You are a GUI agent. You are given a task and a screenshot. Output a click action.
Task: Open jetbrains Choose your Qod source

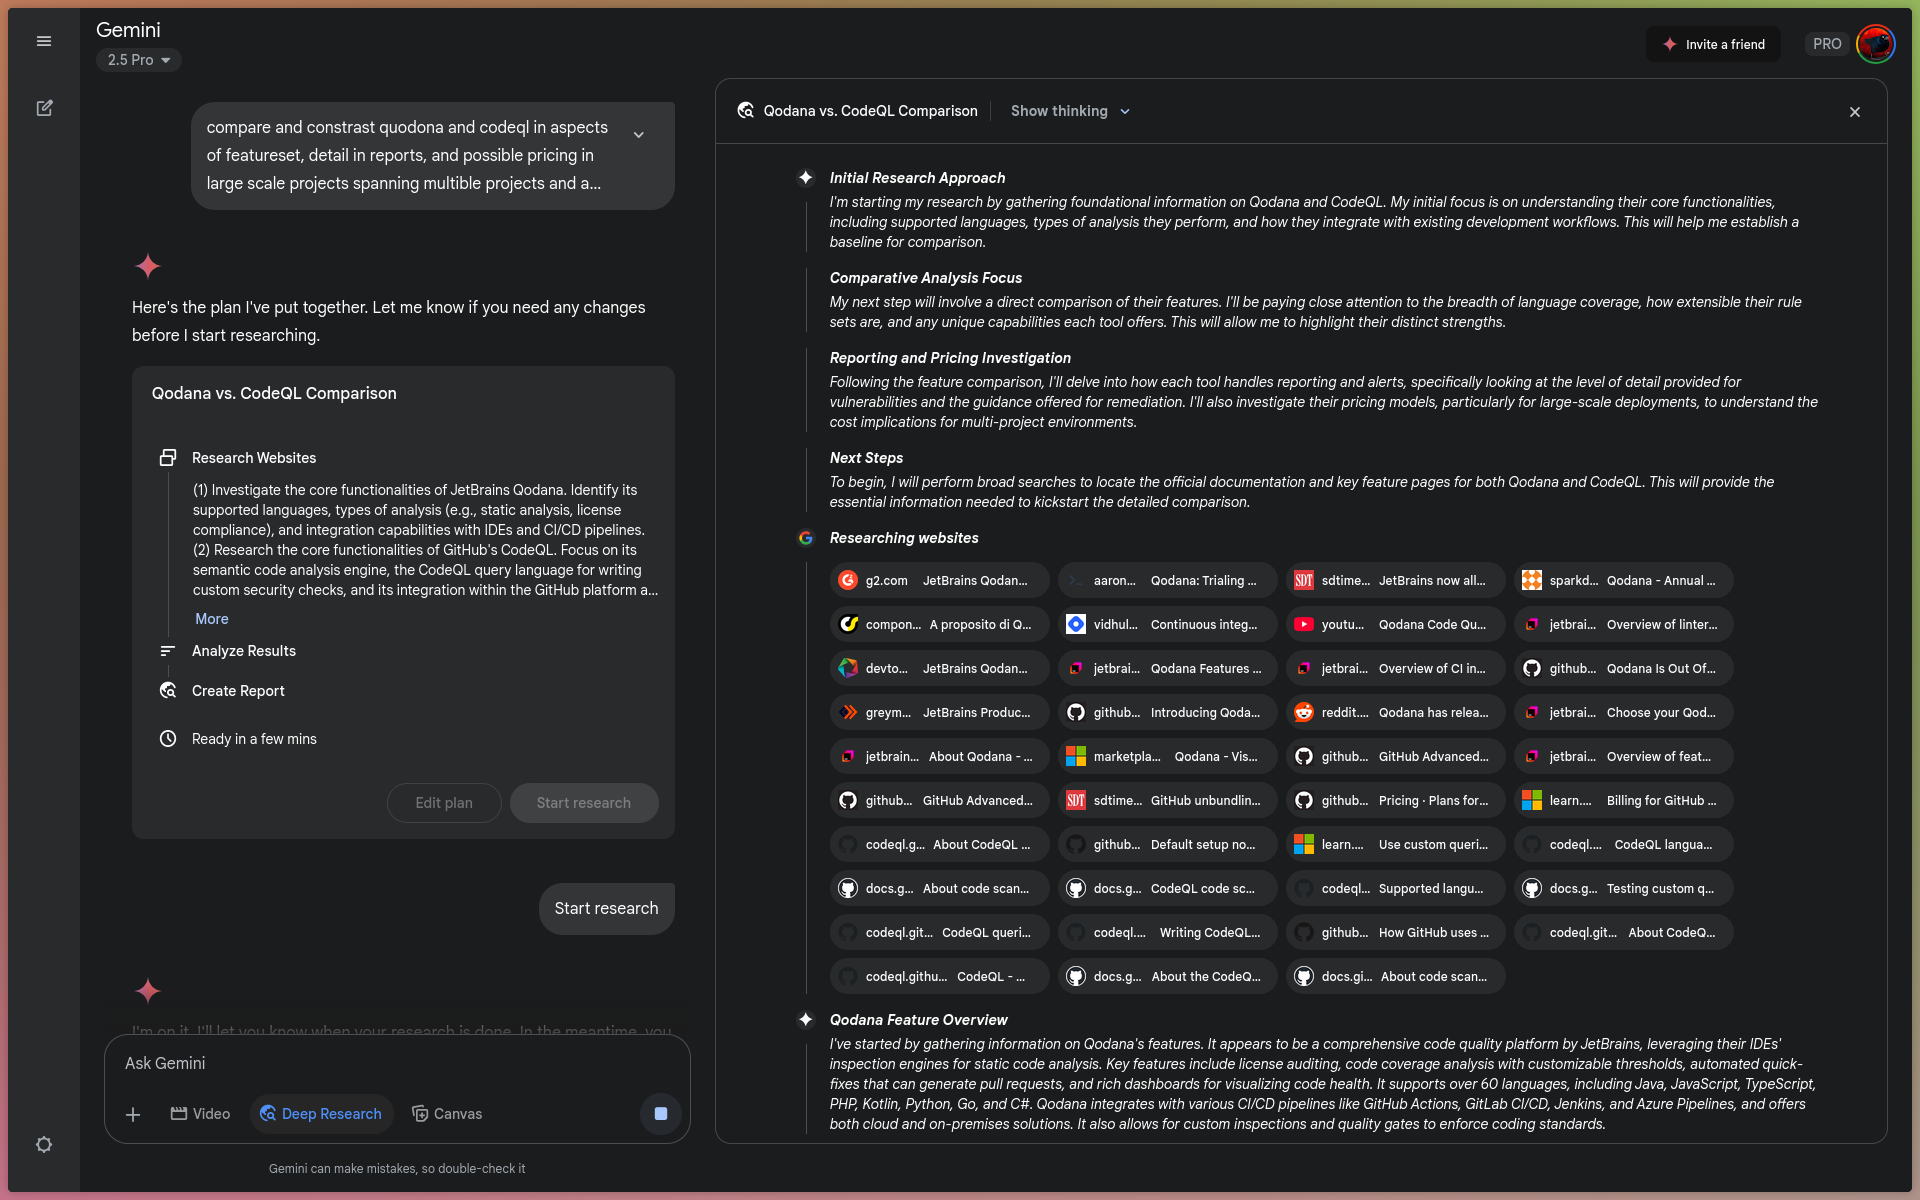pos(1623,713)
